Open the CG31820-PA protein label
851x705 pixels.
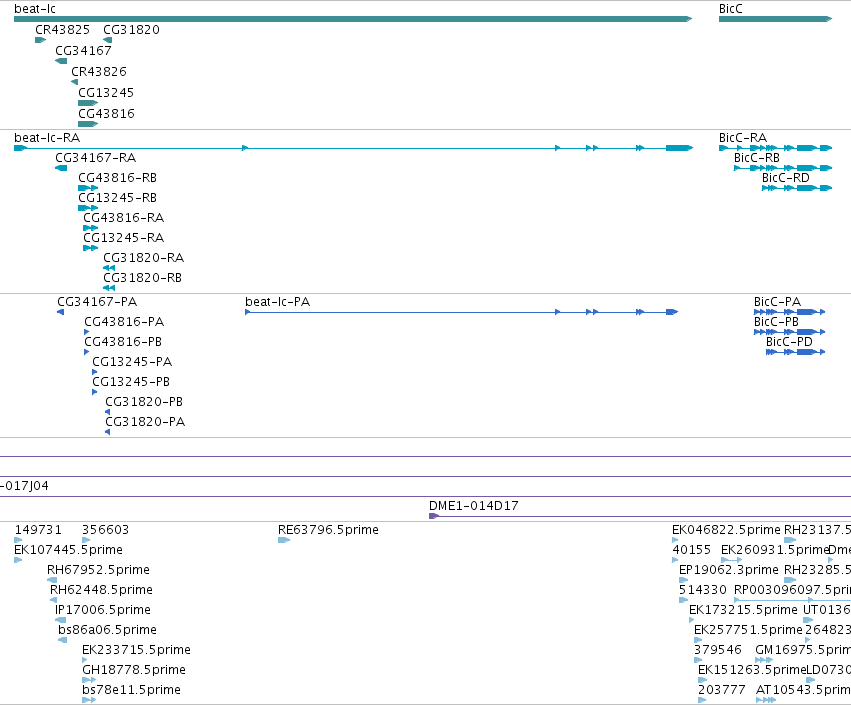pyautogui.click(x=145, y=422)
